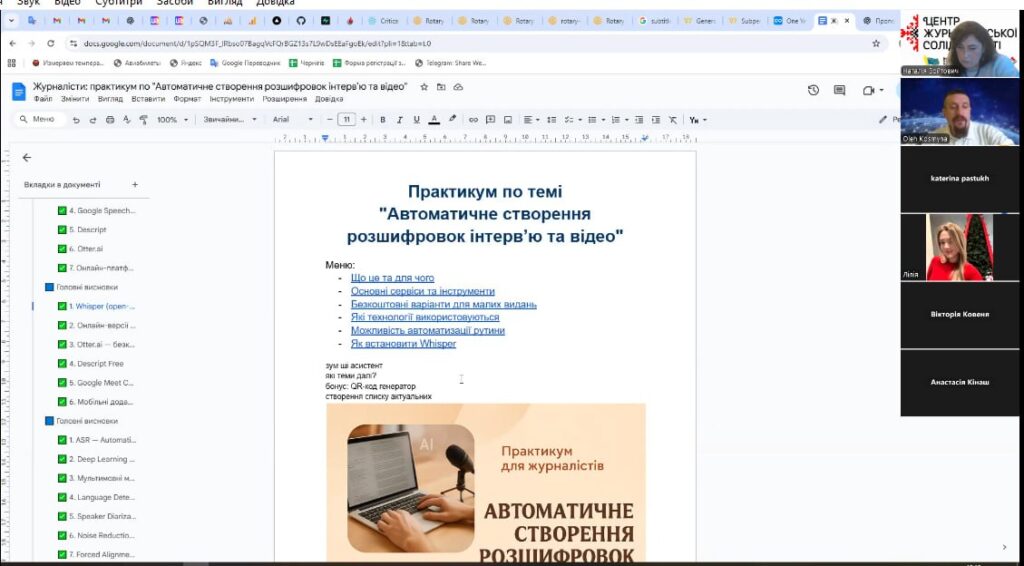This screenshot has width=1024, height=566.
Task: Open the Розширення menu
Action: pos(285,99)
